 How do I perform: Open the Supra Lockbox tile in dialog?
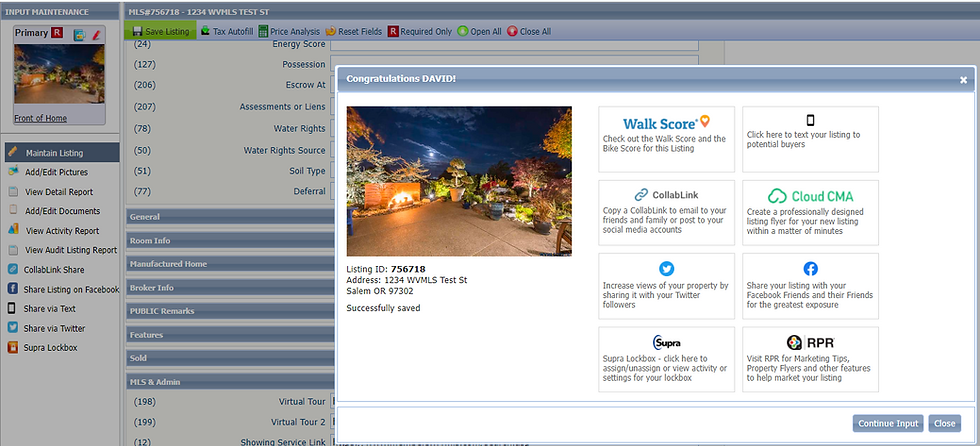pos(666,359)
